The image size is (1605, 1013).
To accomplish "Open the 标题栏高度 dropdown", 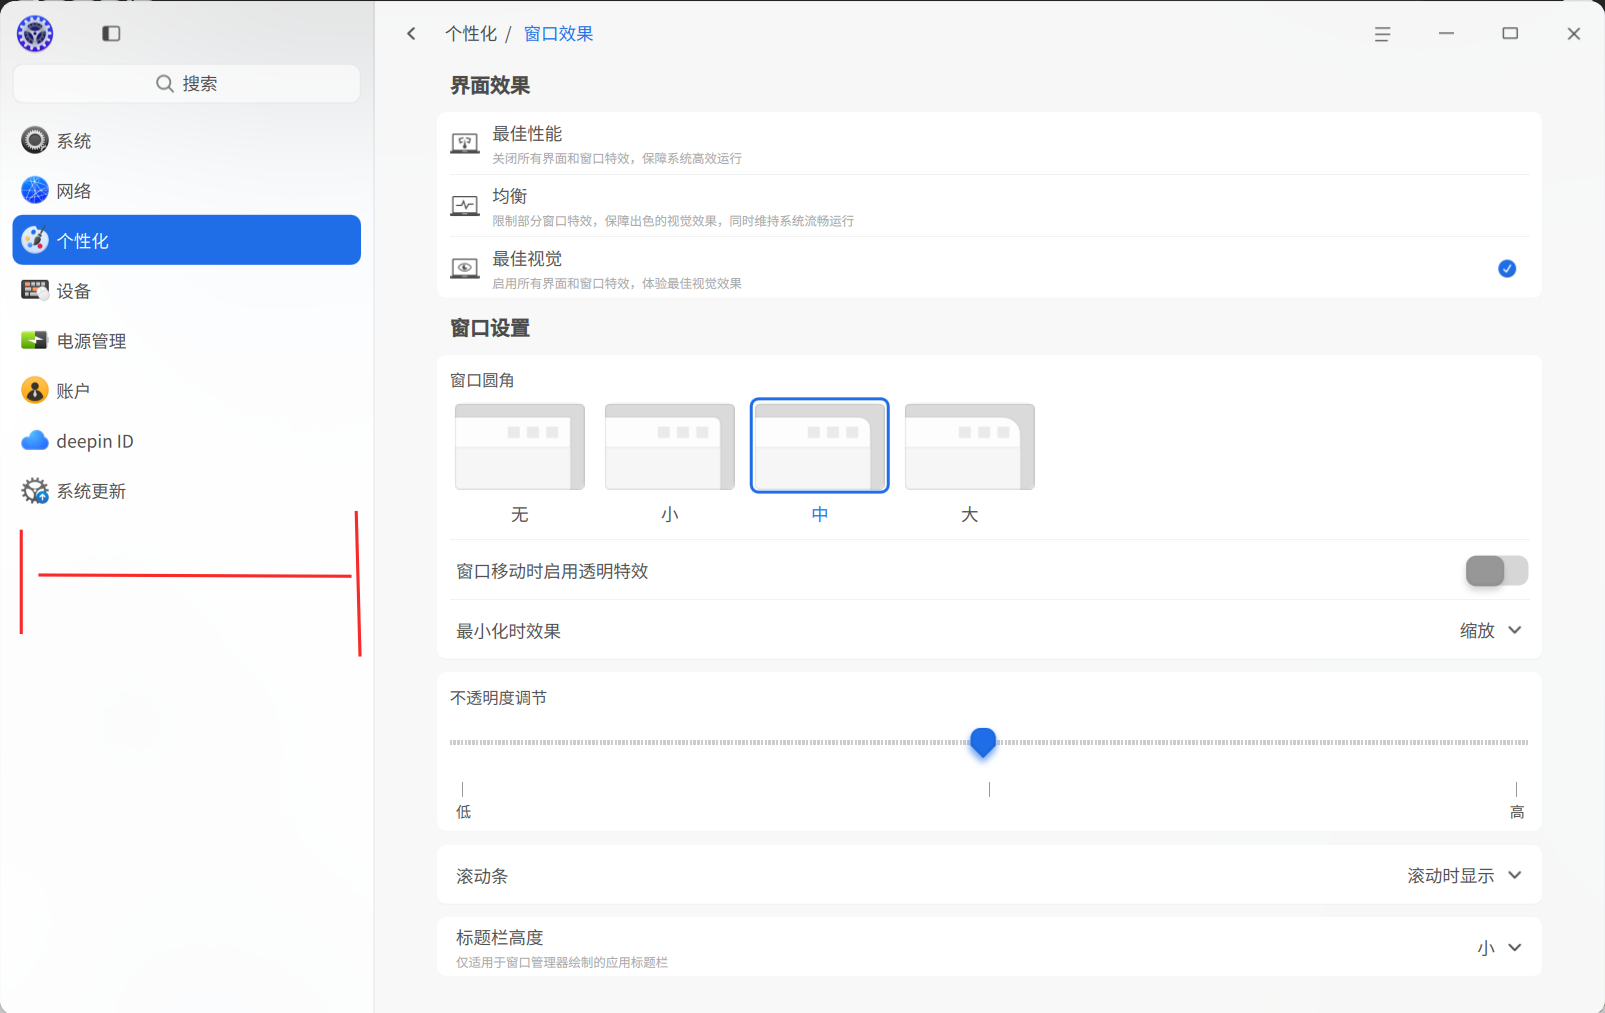I will [x=1499, y=948].
